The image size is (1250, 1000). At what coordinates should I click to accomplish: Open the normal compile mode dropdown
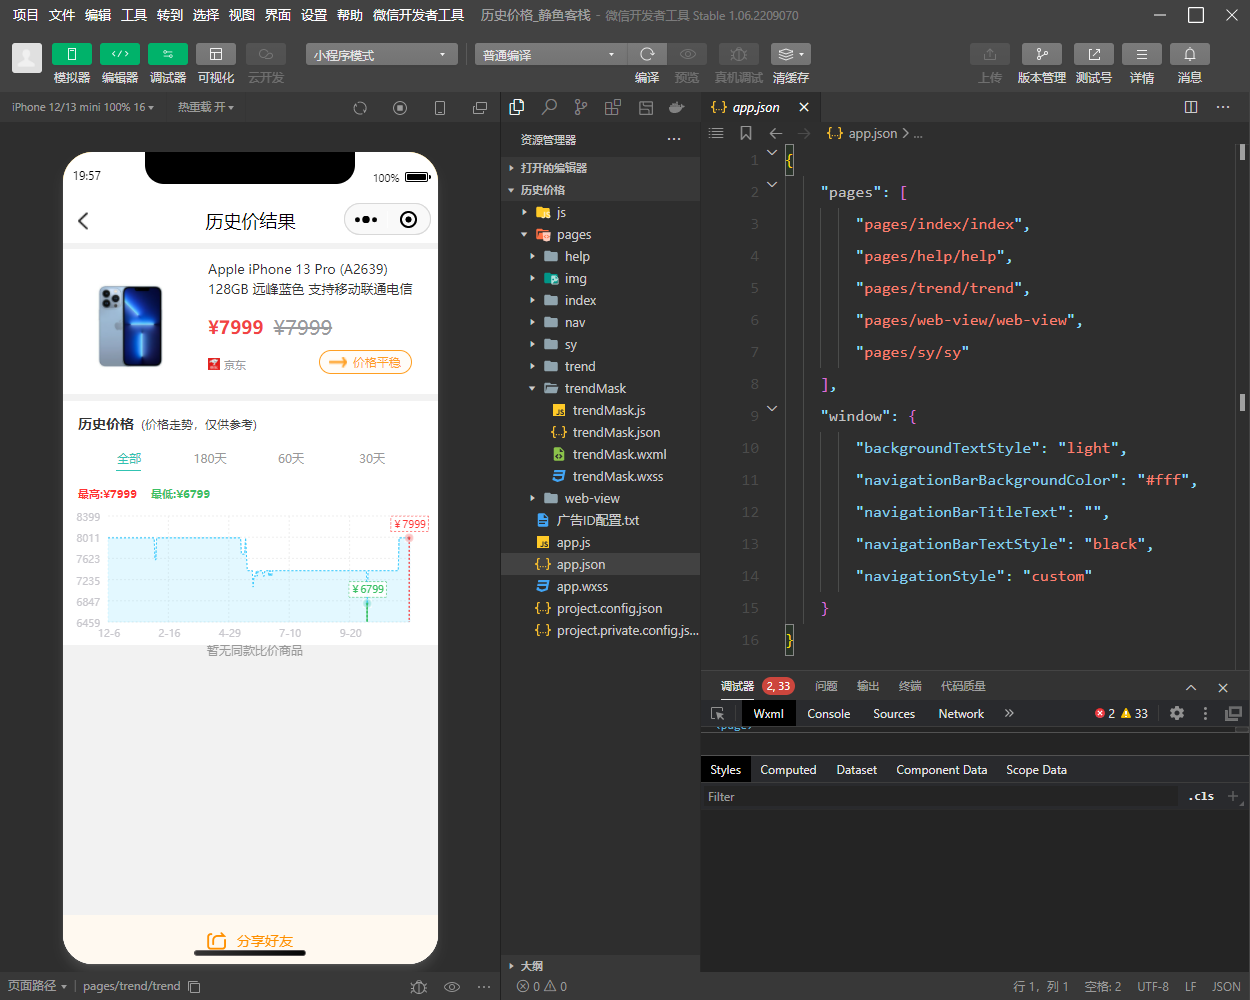pyautogui.click(x=549, y=55)
